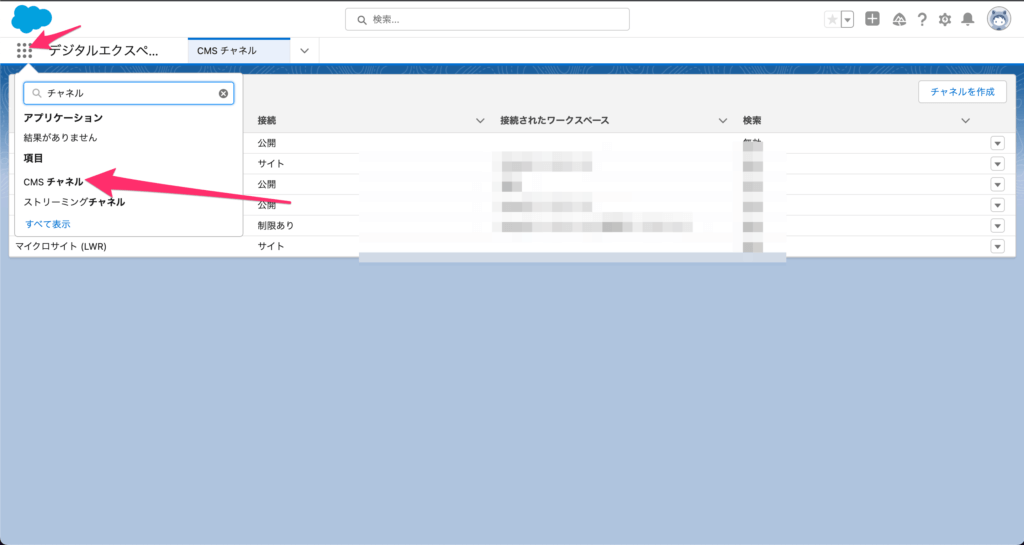Viewport: 1024px width, 545px height.
Task: Click the App Launcher search field with チャネル
Action: (x=129, y=93)
